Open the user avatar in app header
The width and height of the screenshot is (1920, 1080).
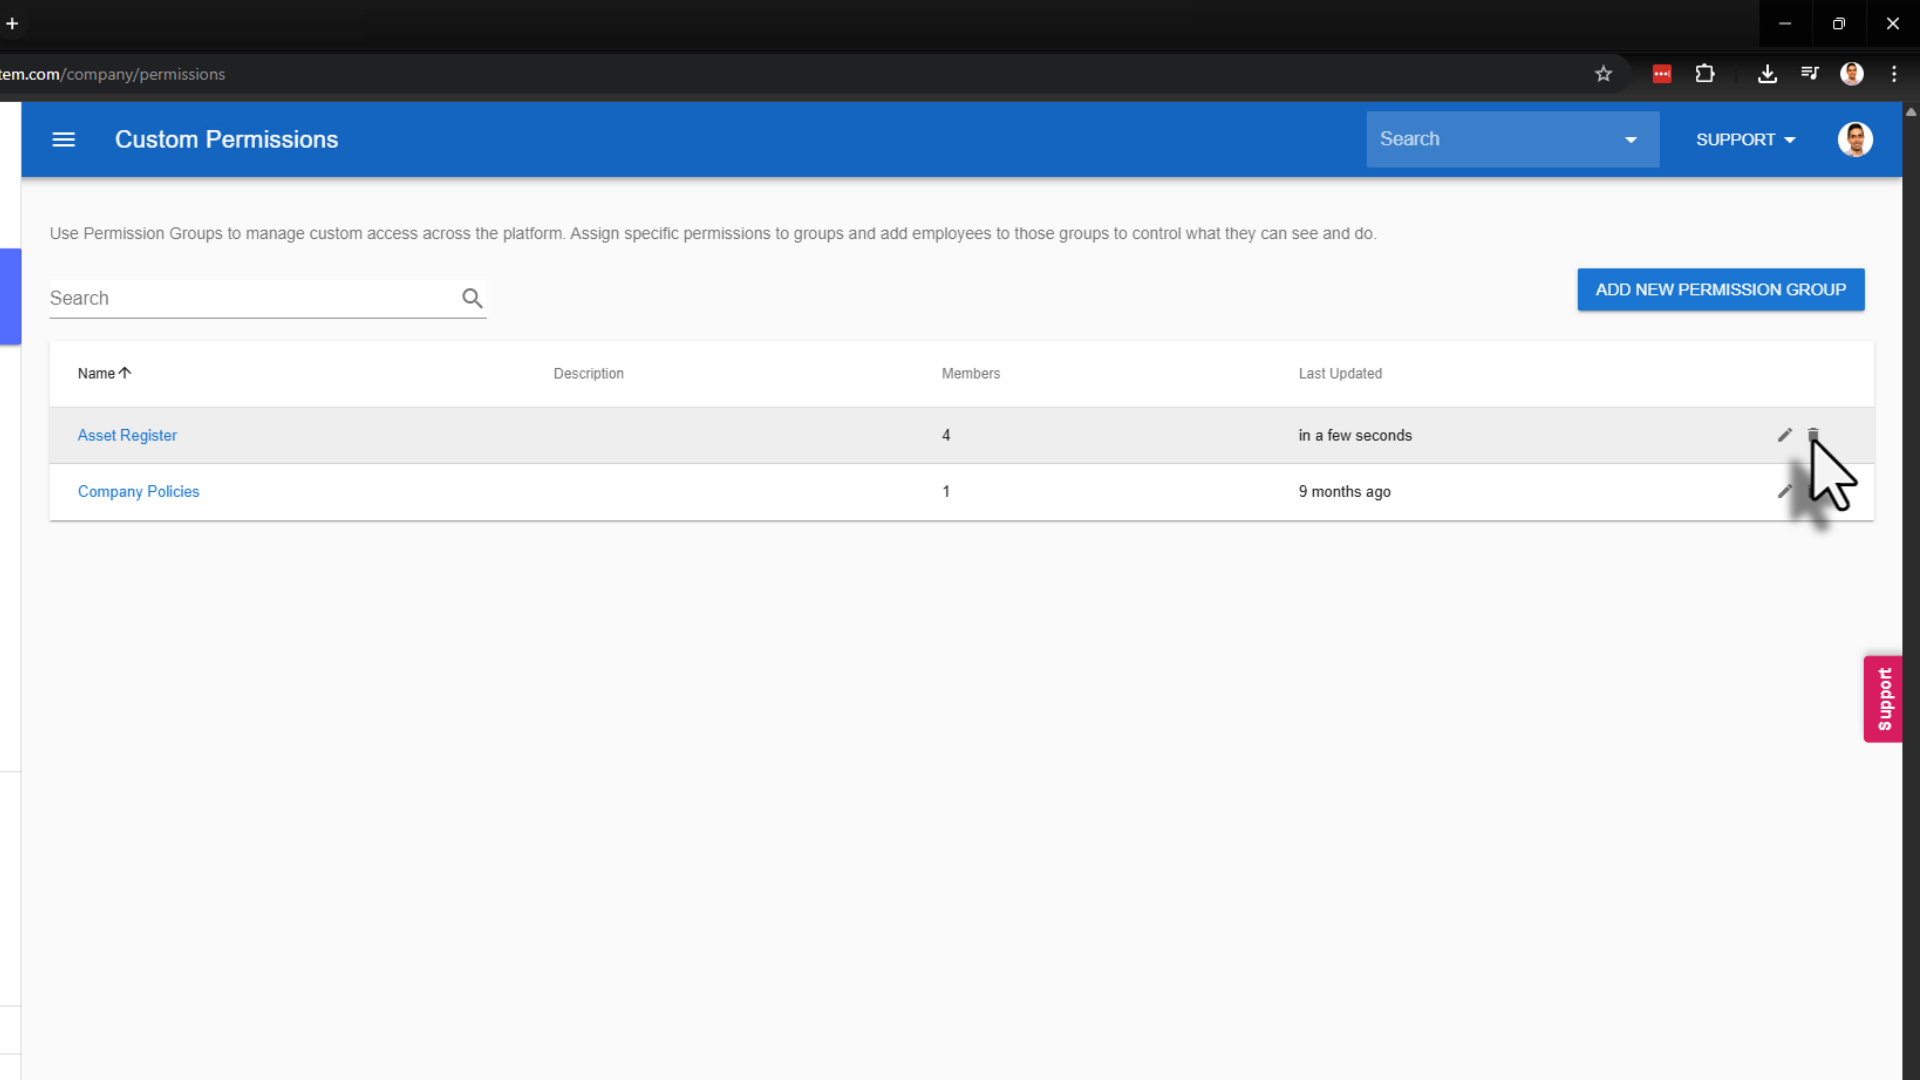[1855, 140]
